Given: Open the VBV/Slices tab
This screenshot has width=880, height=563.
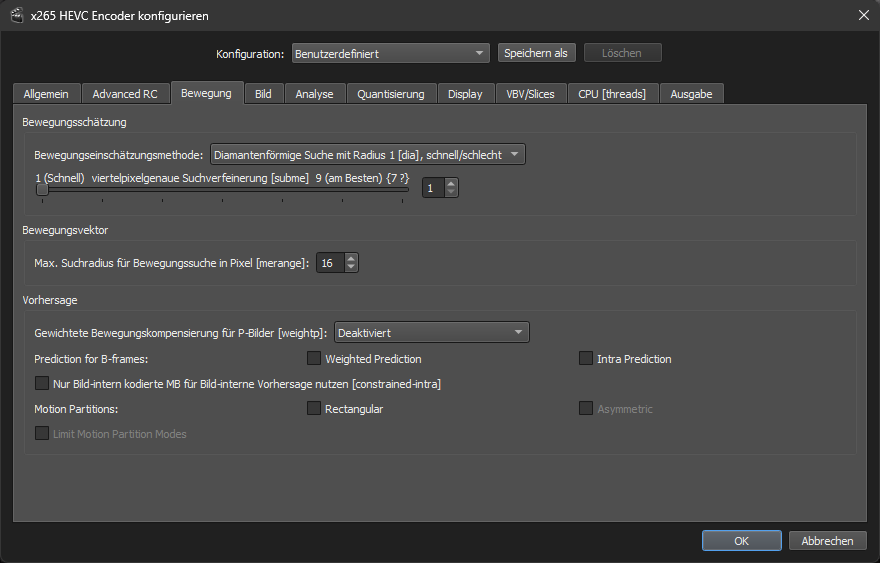Looking at the screenshot, I should (x=530, y=94).
